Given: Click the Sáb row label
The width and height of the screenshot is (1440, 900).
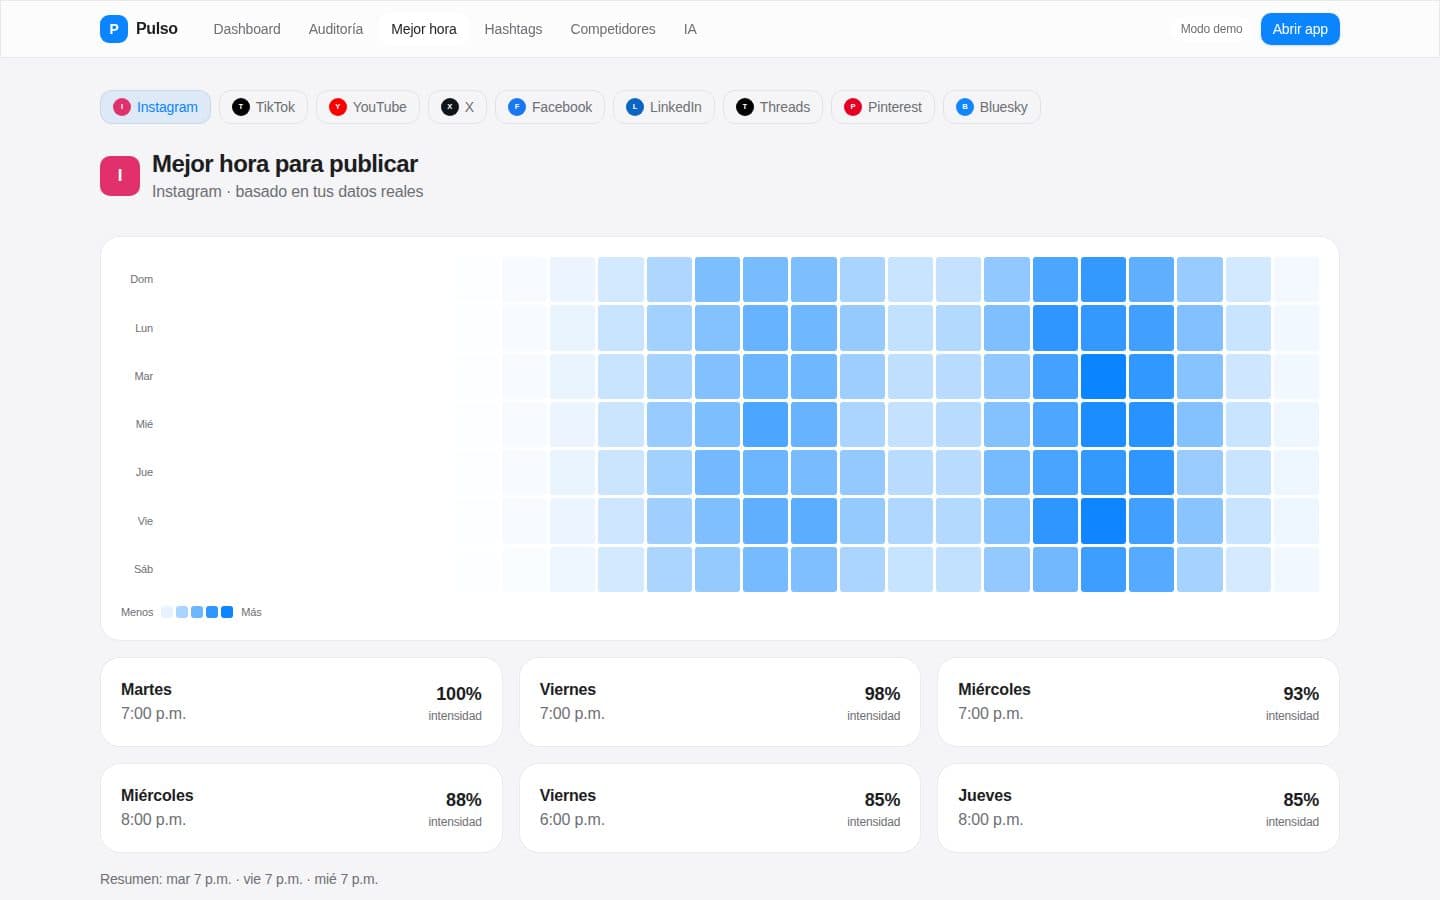Looking at the screenshot, I should 143,569.
